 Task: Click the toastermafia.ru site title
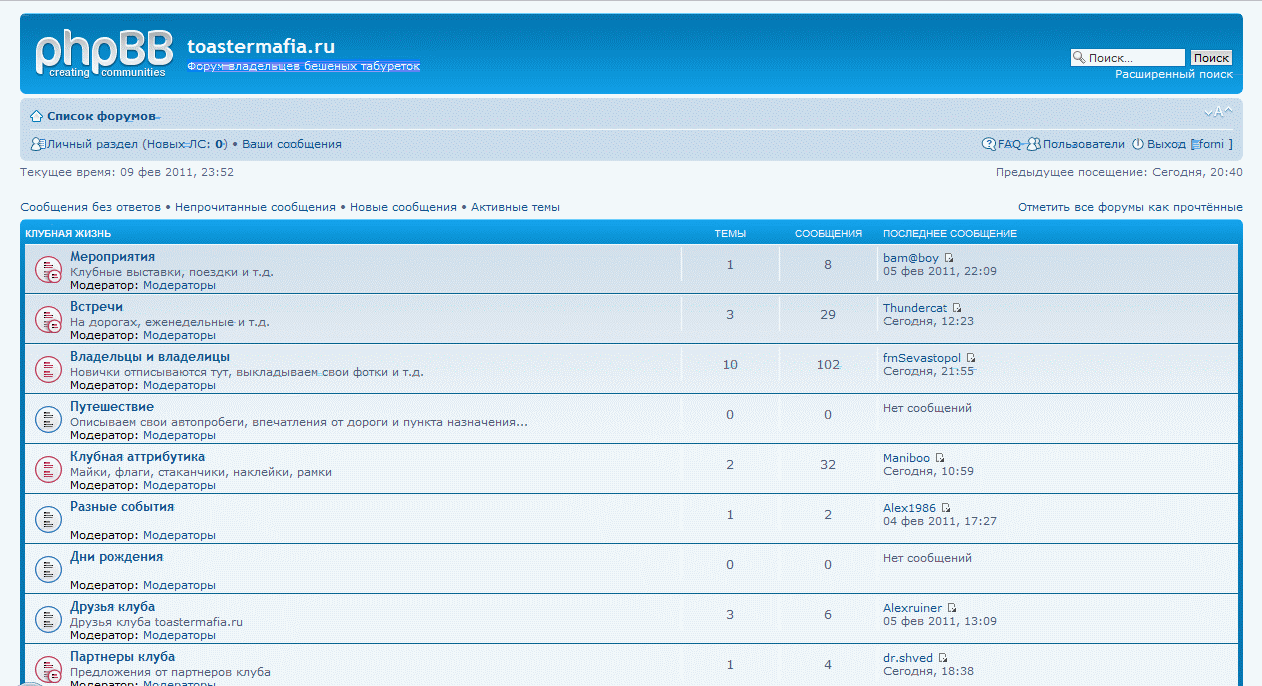[x=261, y=47]
